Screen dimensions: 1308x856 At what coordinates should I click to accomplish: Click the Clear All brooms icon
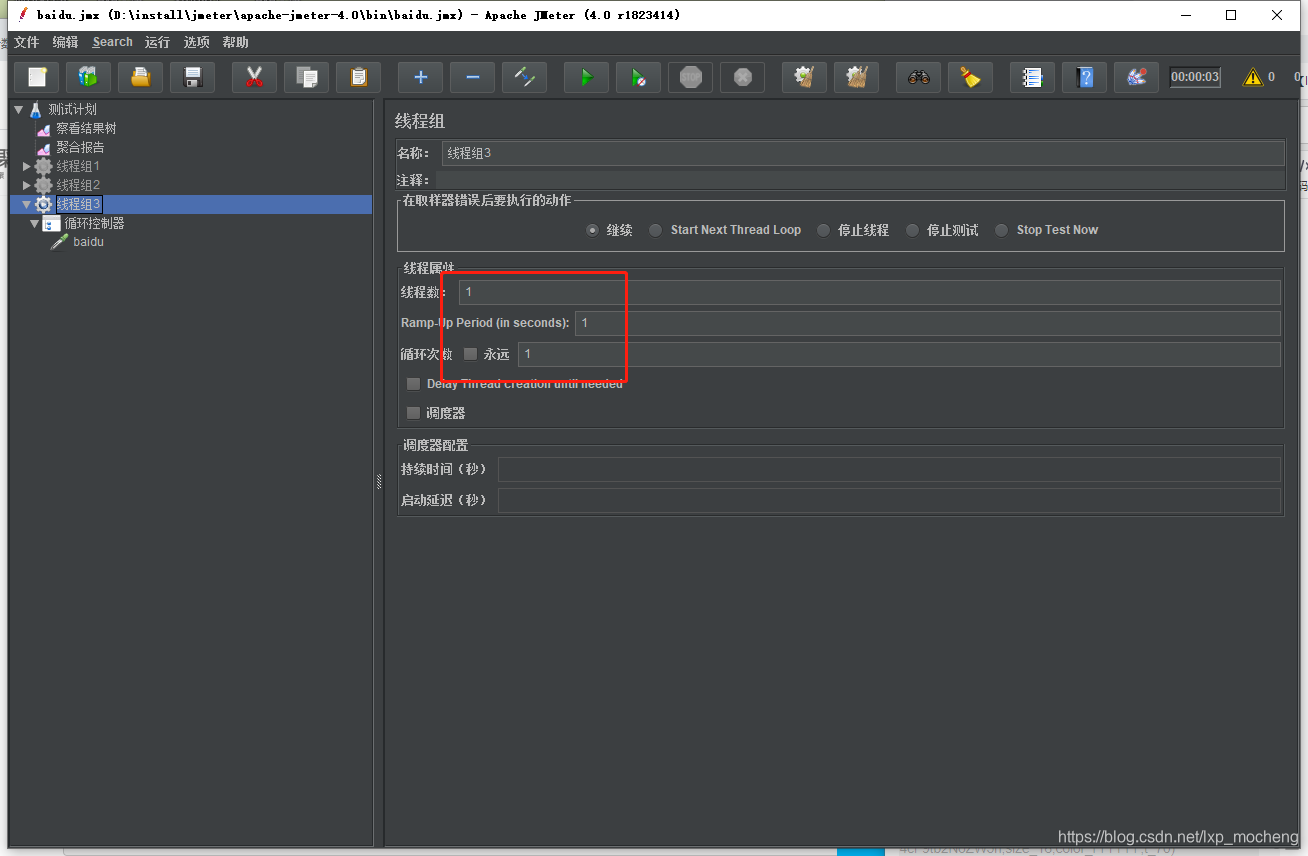pos(857,77)
